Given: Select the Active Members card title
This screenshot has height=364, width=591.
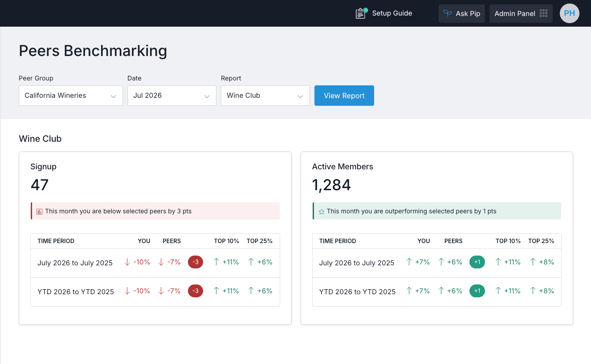Looking at the screenshot, I should click(x=343, y=167).
